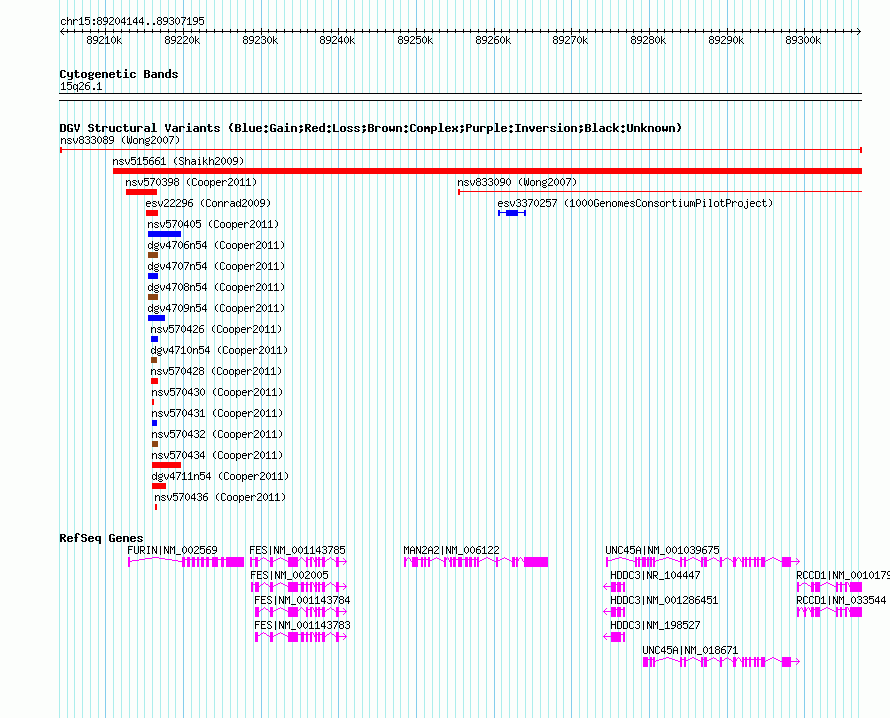Select the FES|NM_001143784 transcript label
This screenshot has height=718, width=890.
302,600
